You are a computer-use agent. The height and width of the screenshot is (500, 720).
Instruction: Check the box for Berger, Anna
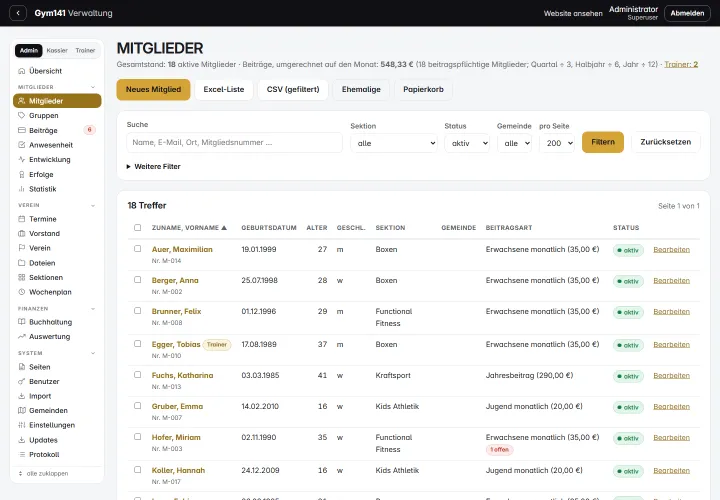[x=137, y=280]
